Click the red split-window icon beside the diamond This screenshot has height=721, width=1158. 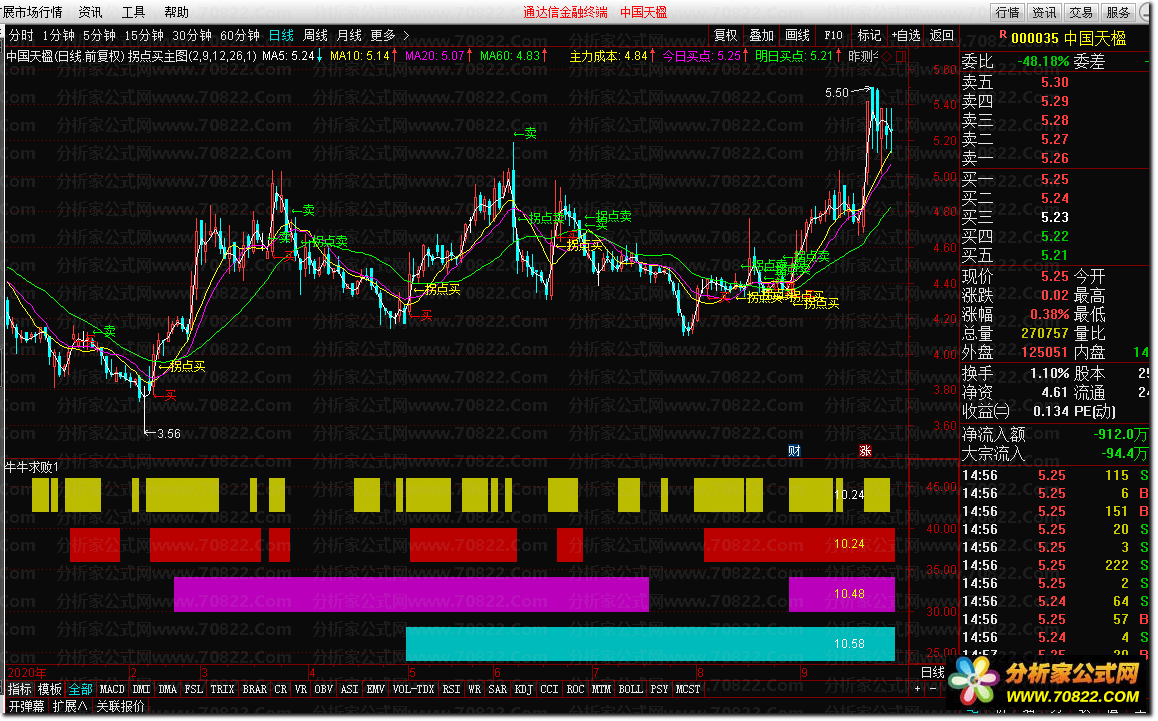click(900, 55)
